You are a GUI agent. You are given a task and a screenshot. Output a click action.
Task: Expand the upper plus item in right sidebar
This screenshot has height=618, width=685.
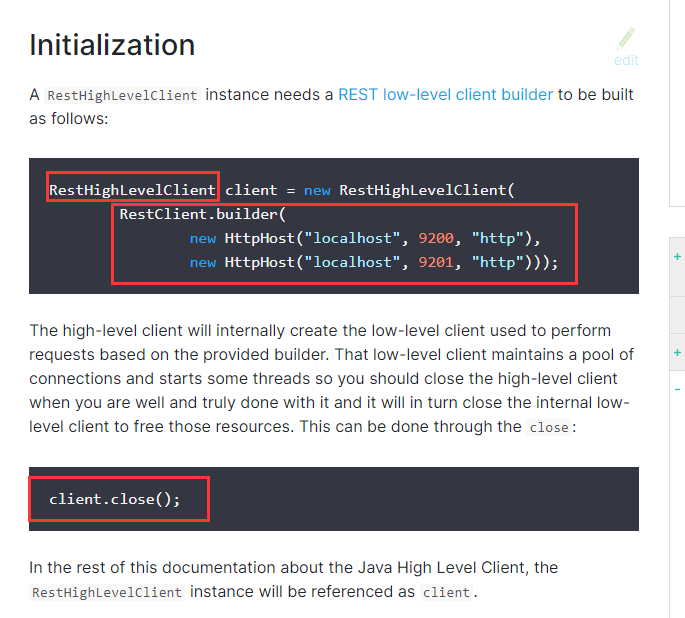(x=678, y=256)
